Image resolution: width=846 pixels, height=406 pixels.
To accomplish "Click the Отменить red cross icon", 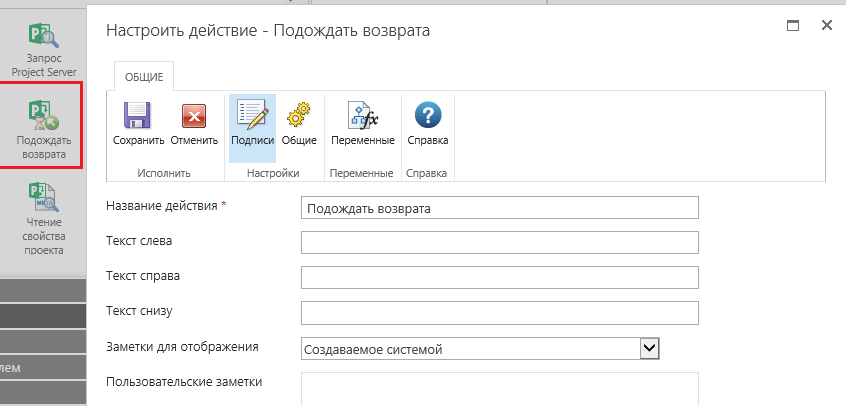I will point(194,116).
